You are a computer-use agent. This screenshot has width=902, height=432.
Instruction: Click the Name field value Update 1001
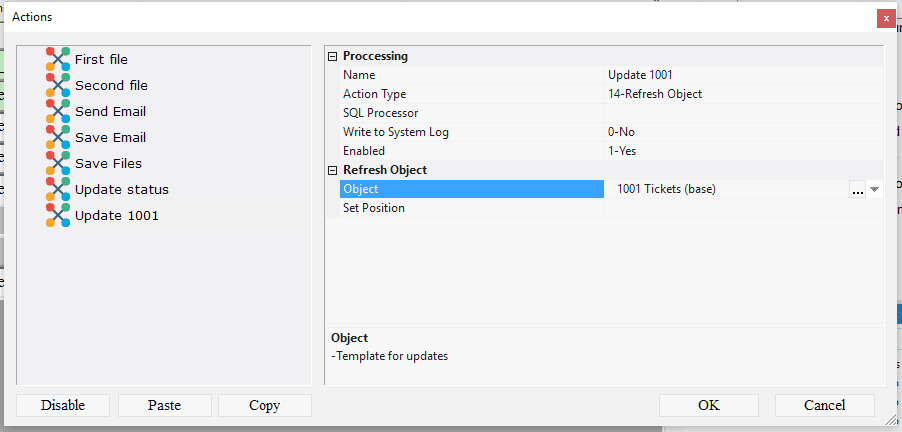pos(640,75)
